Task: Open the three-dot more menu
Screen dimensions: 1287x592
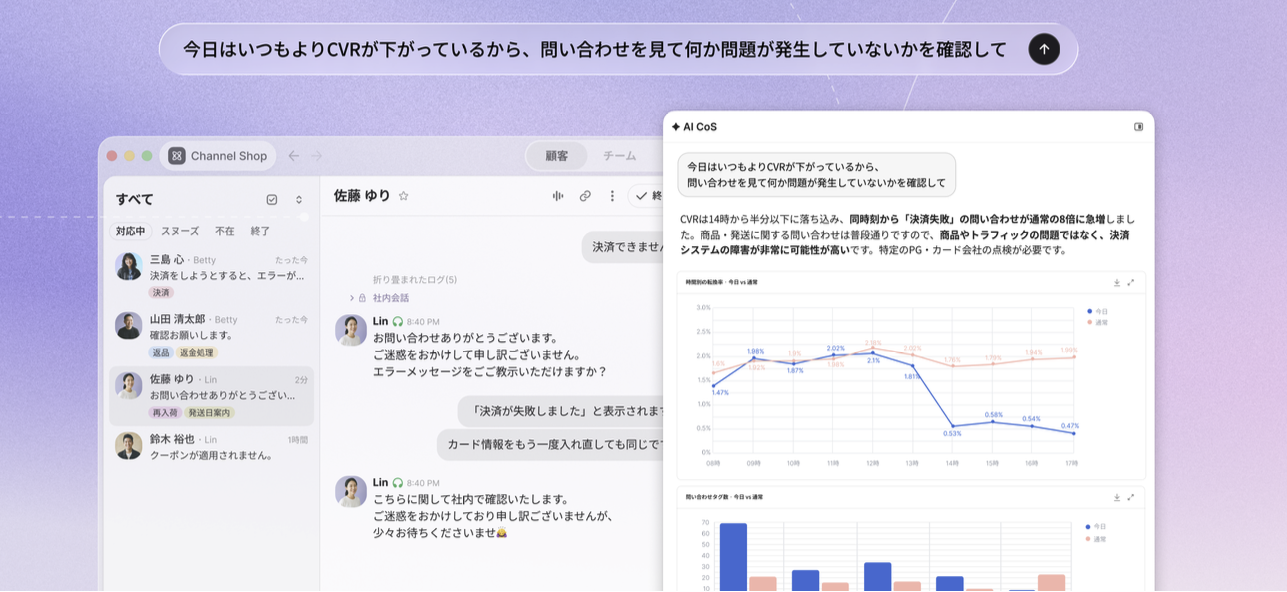Action: tap(612, 196)
